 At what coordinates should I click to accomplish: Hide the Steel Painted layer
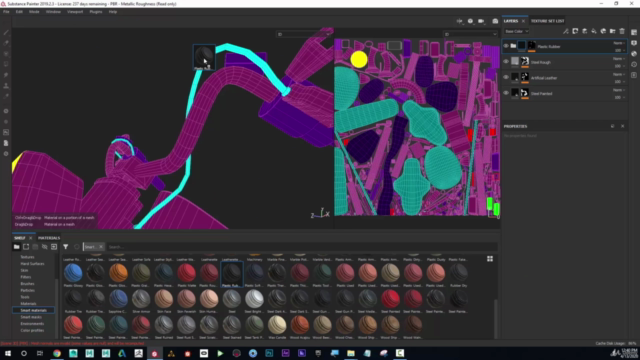point(506,93)
